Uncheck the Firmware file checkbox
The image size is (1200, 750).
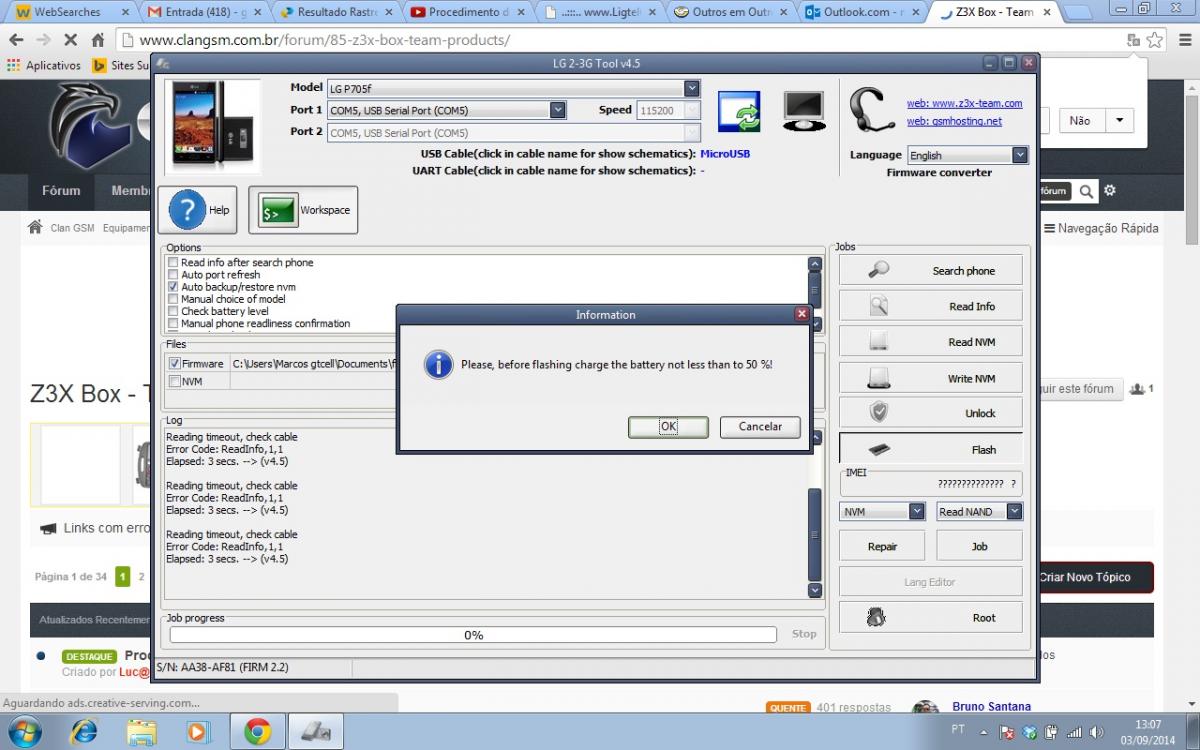175,364
